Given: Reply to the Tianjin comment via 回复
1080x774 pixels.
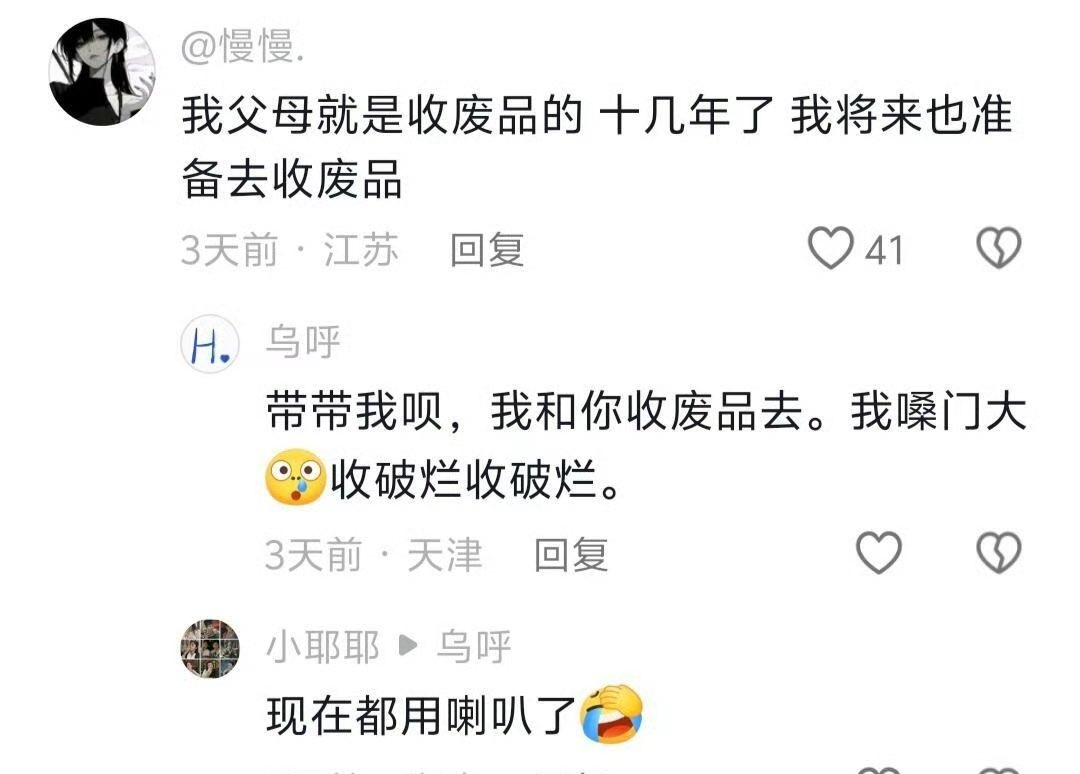Looking at the screenshot, I should 571,555.
